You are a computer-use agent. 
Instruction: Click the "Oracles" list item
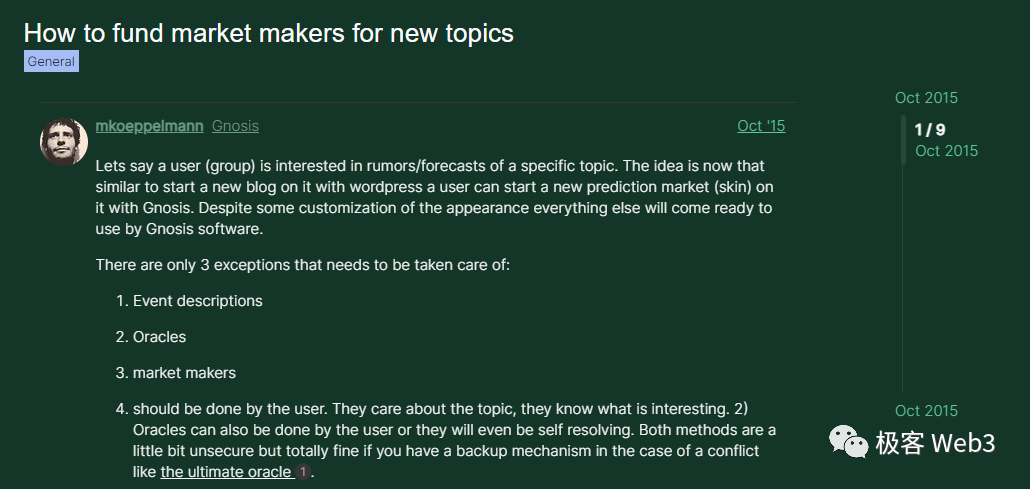(159, 337)
